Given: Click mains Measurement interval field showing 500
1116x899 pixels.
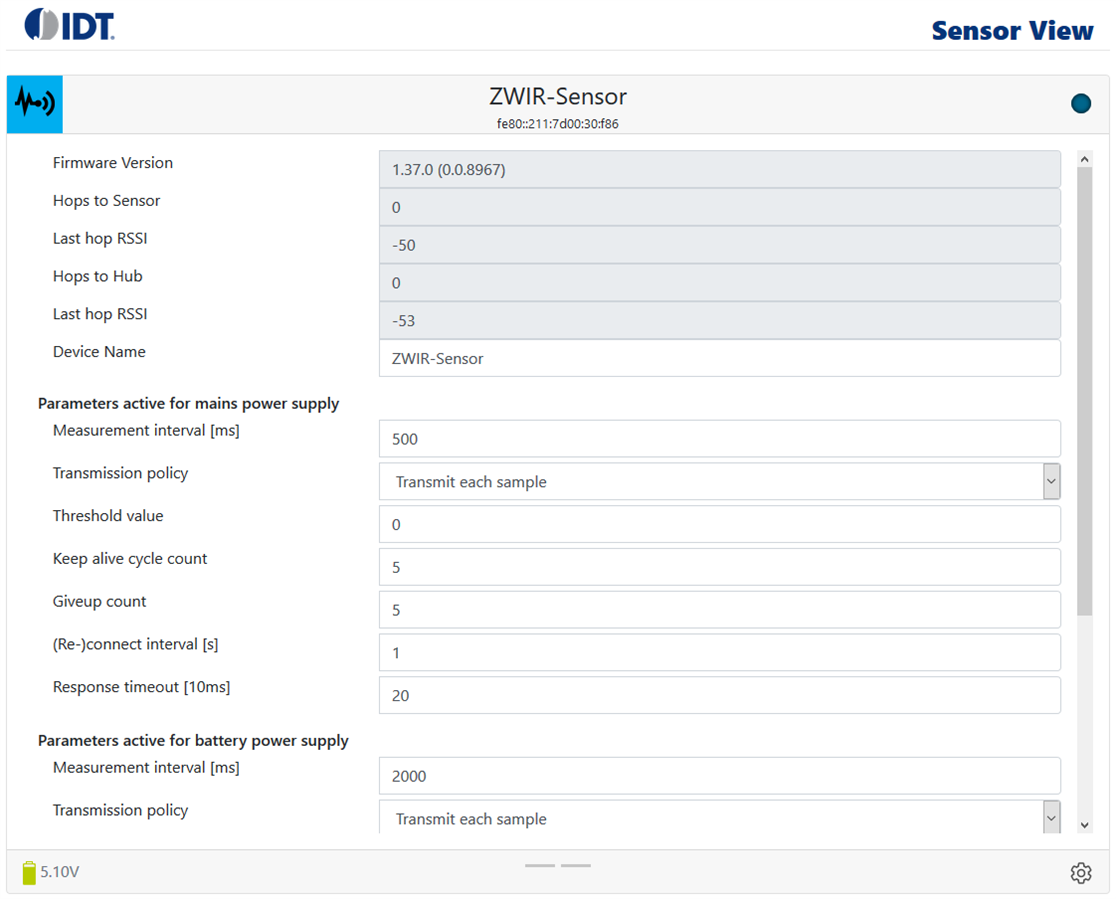Looking at the screenshot, I should coord(719,438).
